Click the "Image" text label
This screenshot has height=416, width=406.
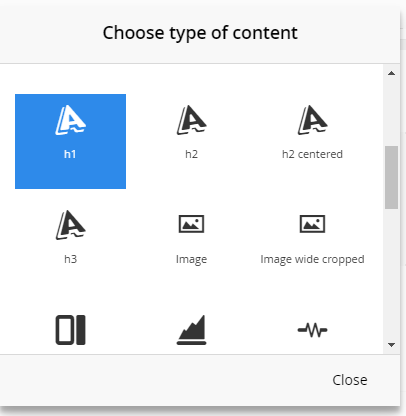(191, 260)
